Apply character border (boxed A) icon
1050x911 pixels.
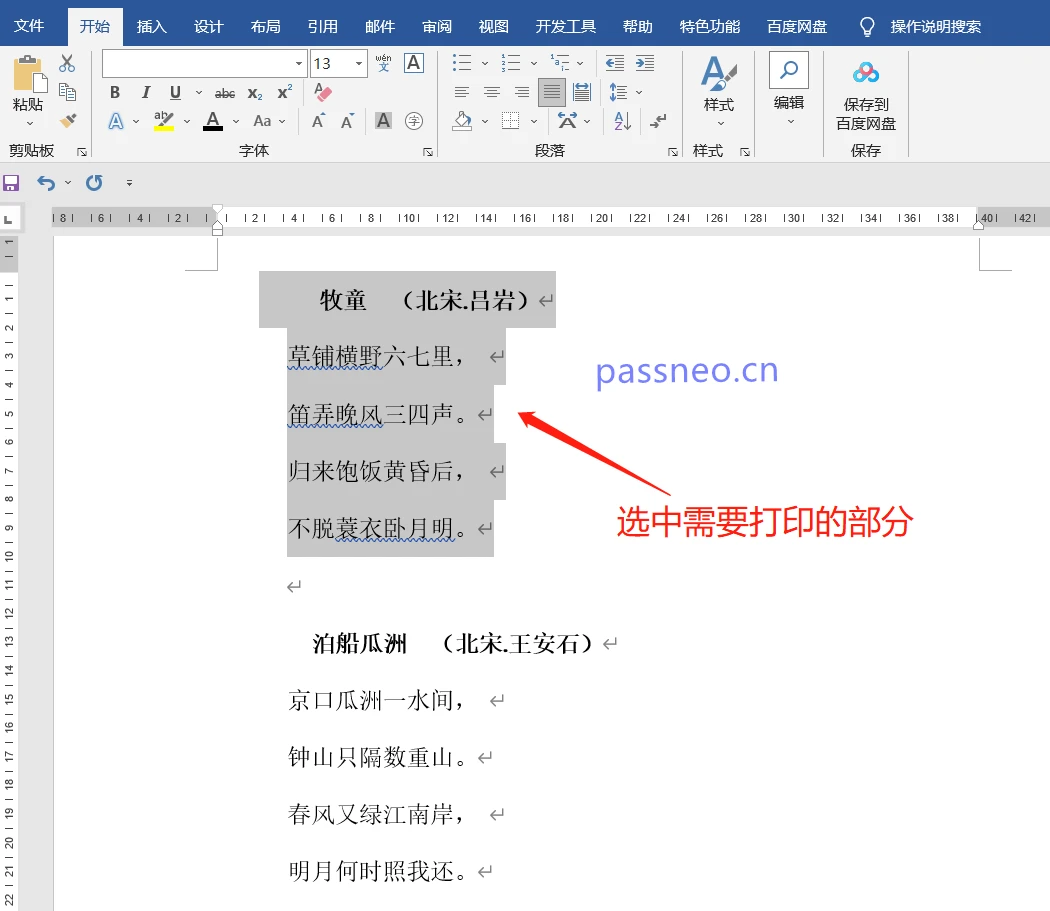point(414,63)
